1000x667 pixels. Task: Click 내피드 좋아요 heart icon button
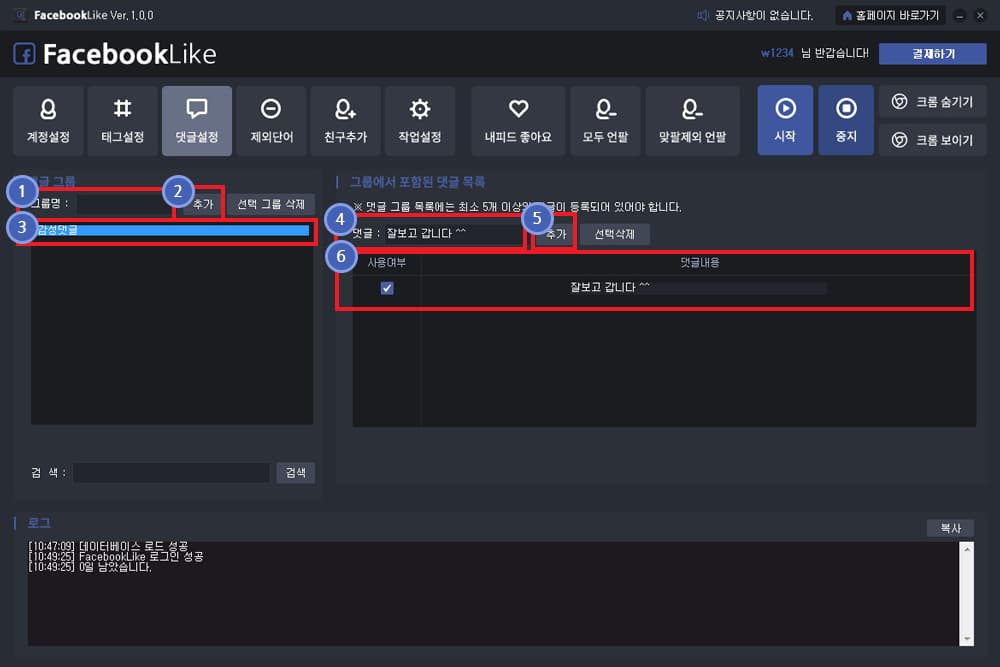(518, 121)
